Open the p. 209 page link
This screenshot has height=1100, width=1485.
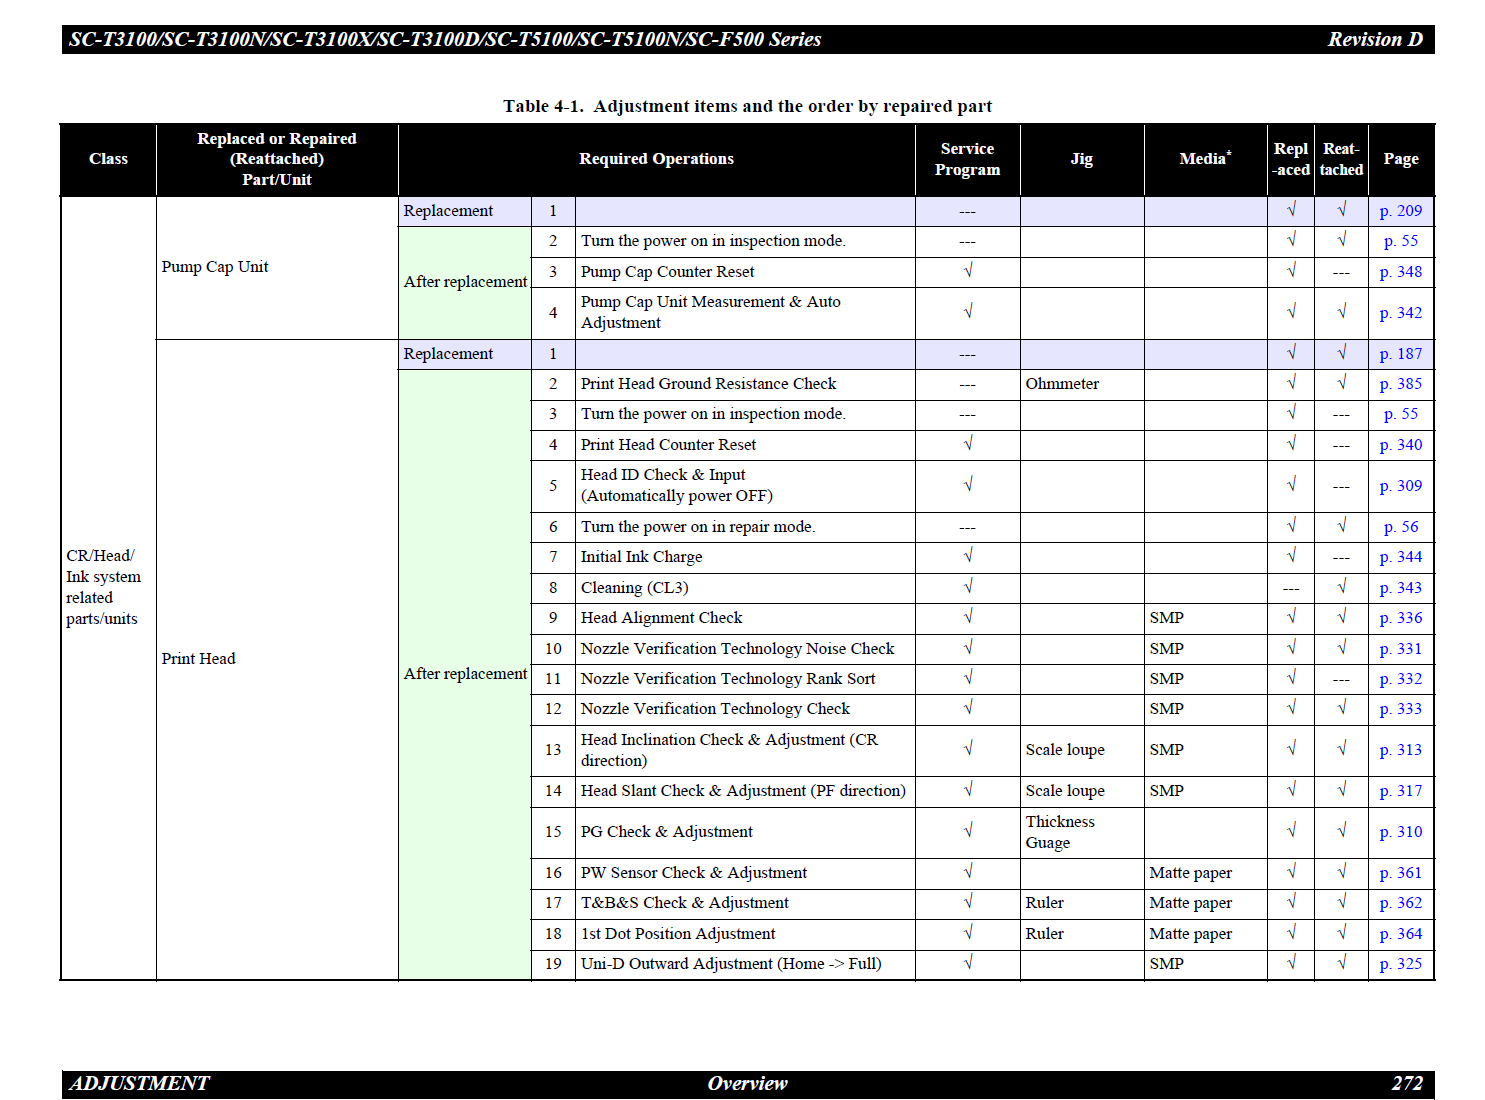[1400, 211]
